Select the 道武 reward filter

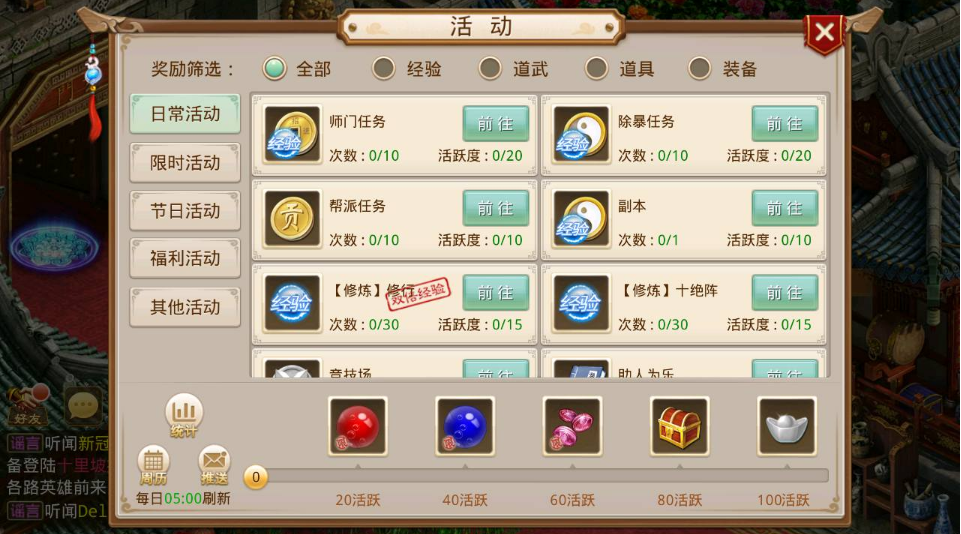514,69
